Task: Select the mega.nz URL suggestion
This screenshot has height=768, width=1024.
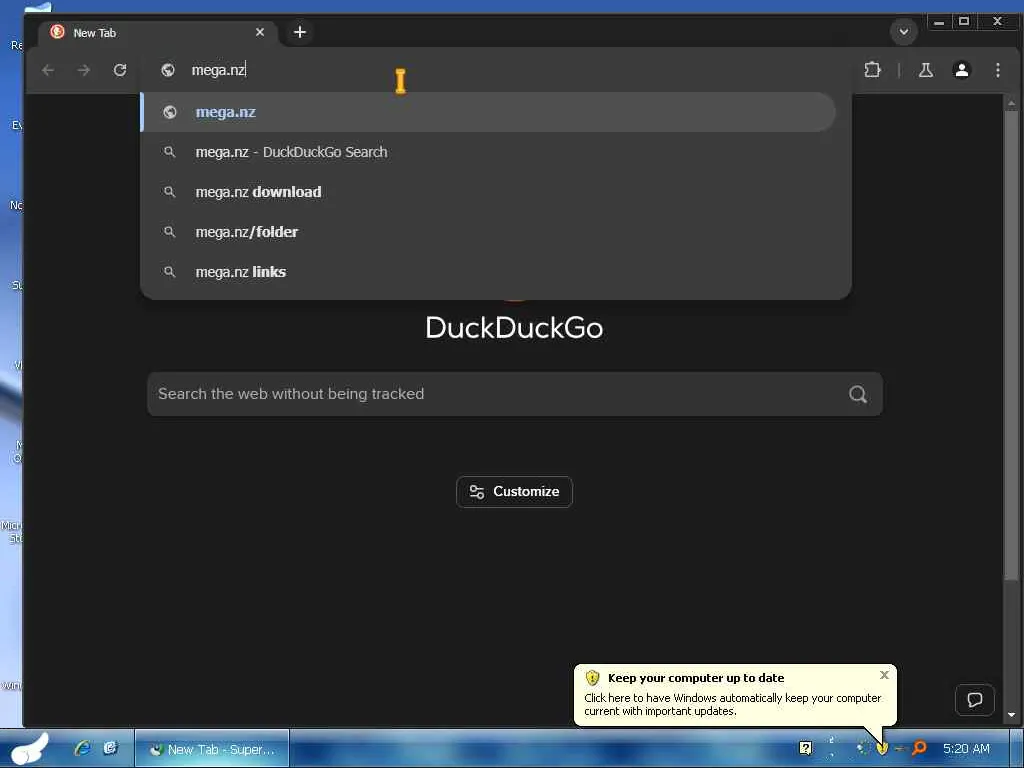Action: pos(488,112)
